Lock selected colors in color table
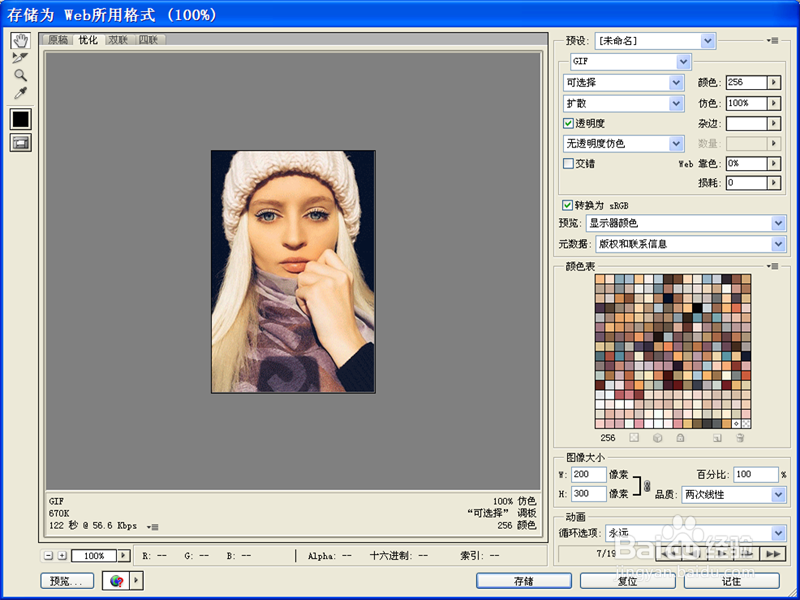The image size is (800, 600). (x=680, y=438)
